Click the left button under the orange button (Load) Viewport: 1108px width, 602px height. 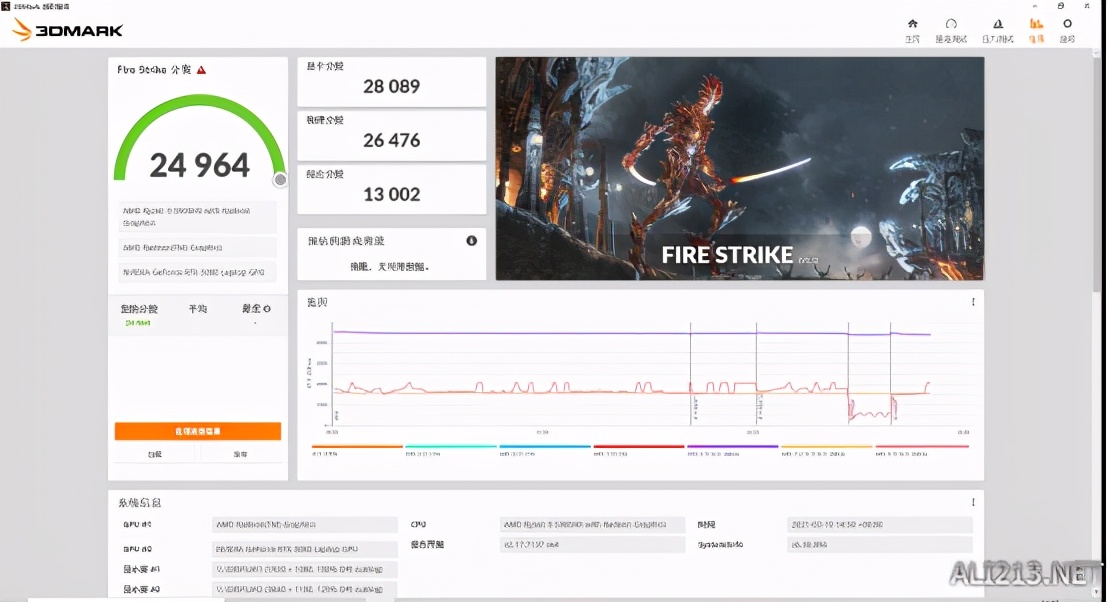tap(155, 454)
